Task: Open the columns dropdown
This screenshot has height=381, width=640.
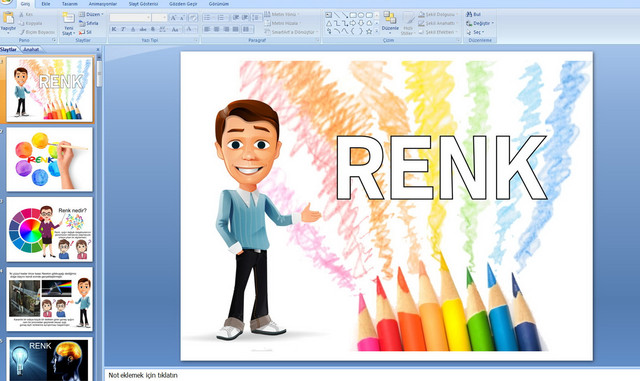Action: click(247, 29)
